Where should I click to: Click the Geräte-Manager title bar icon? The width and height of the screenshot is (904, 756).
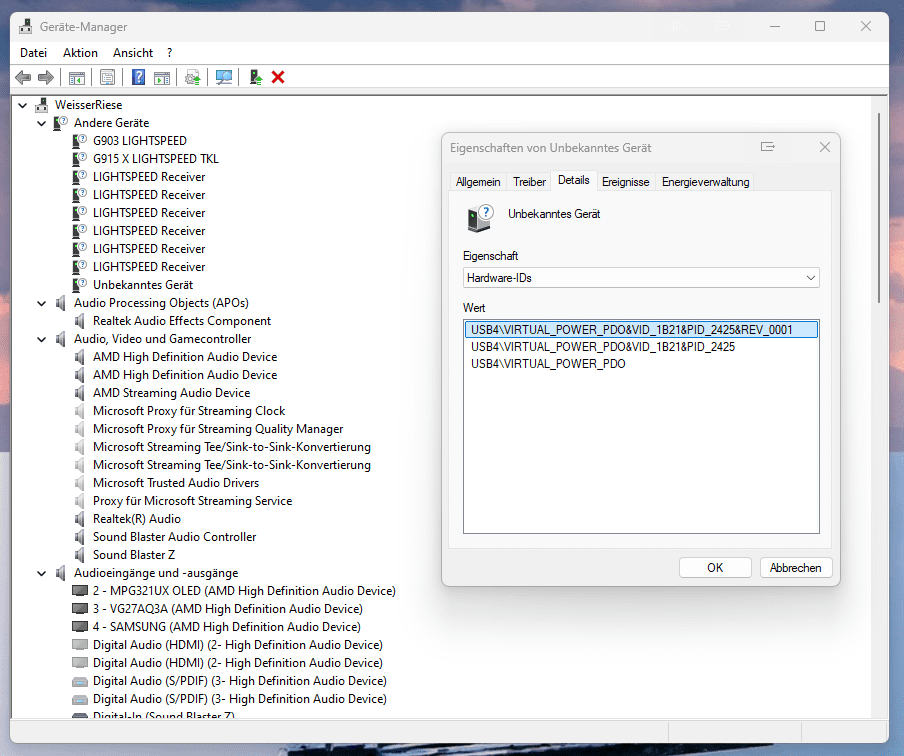point(25,27)
